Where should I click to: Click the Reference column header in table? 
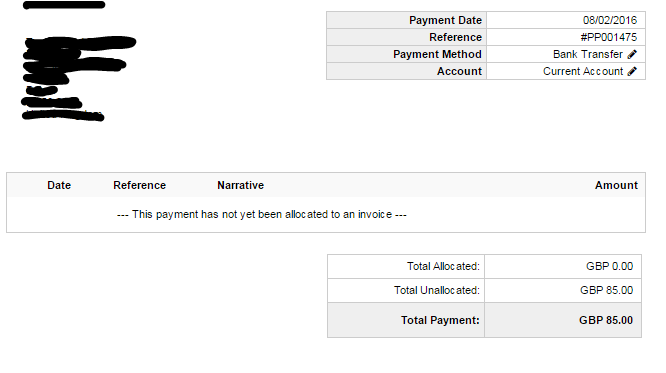[x=139, y=185]
